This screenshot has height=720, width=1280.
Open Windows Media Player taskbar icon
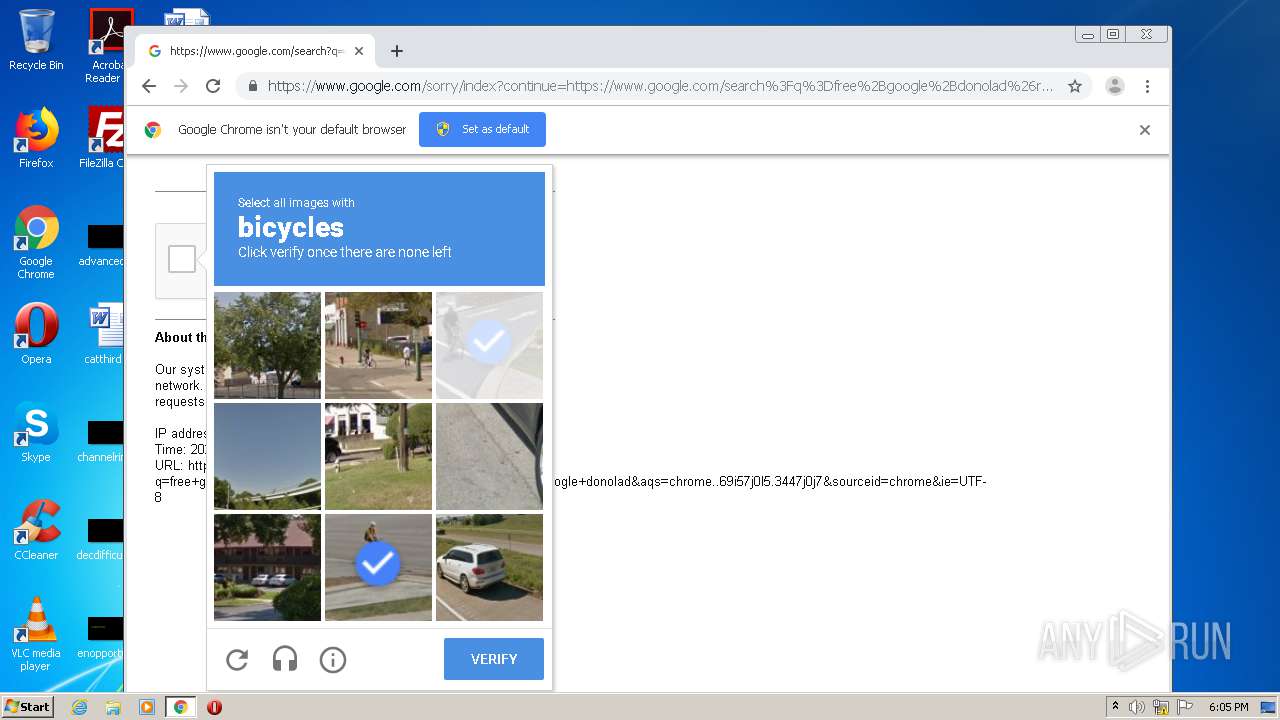[x=146, y=707]
